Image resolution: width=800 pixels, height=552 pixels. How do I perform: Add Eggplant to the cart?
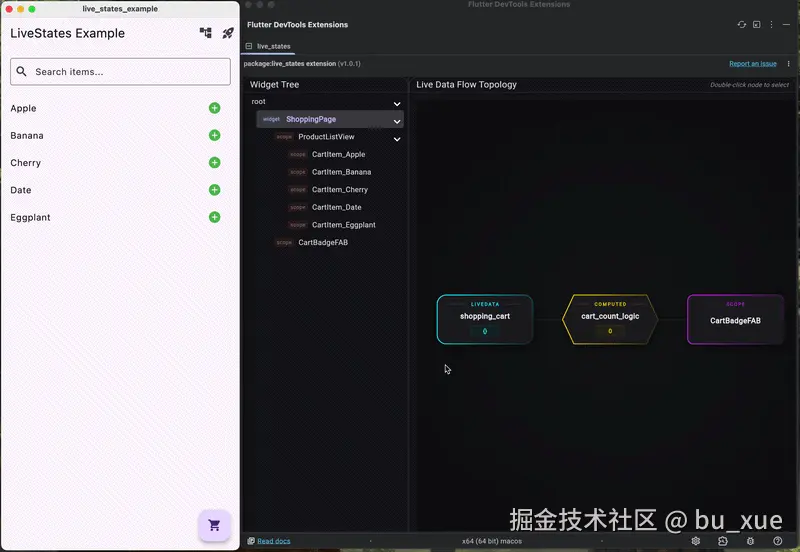click(214, 217)
